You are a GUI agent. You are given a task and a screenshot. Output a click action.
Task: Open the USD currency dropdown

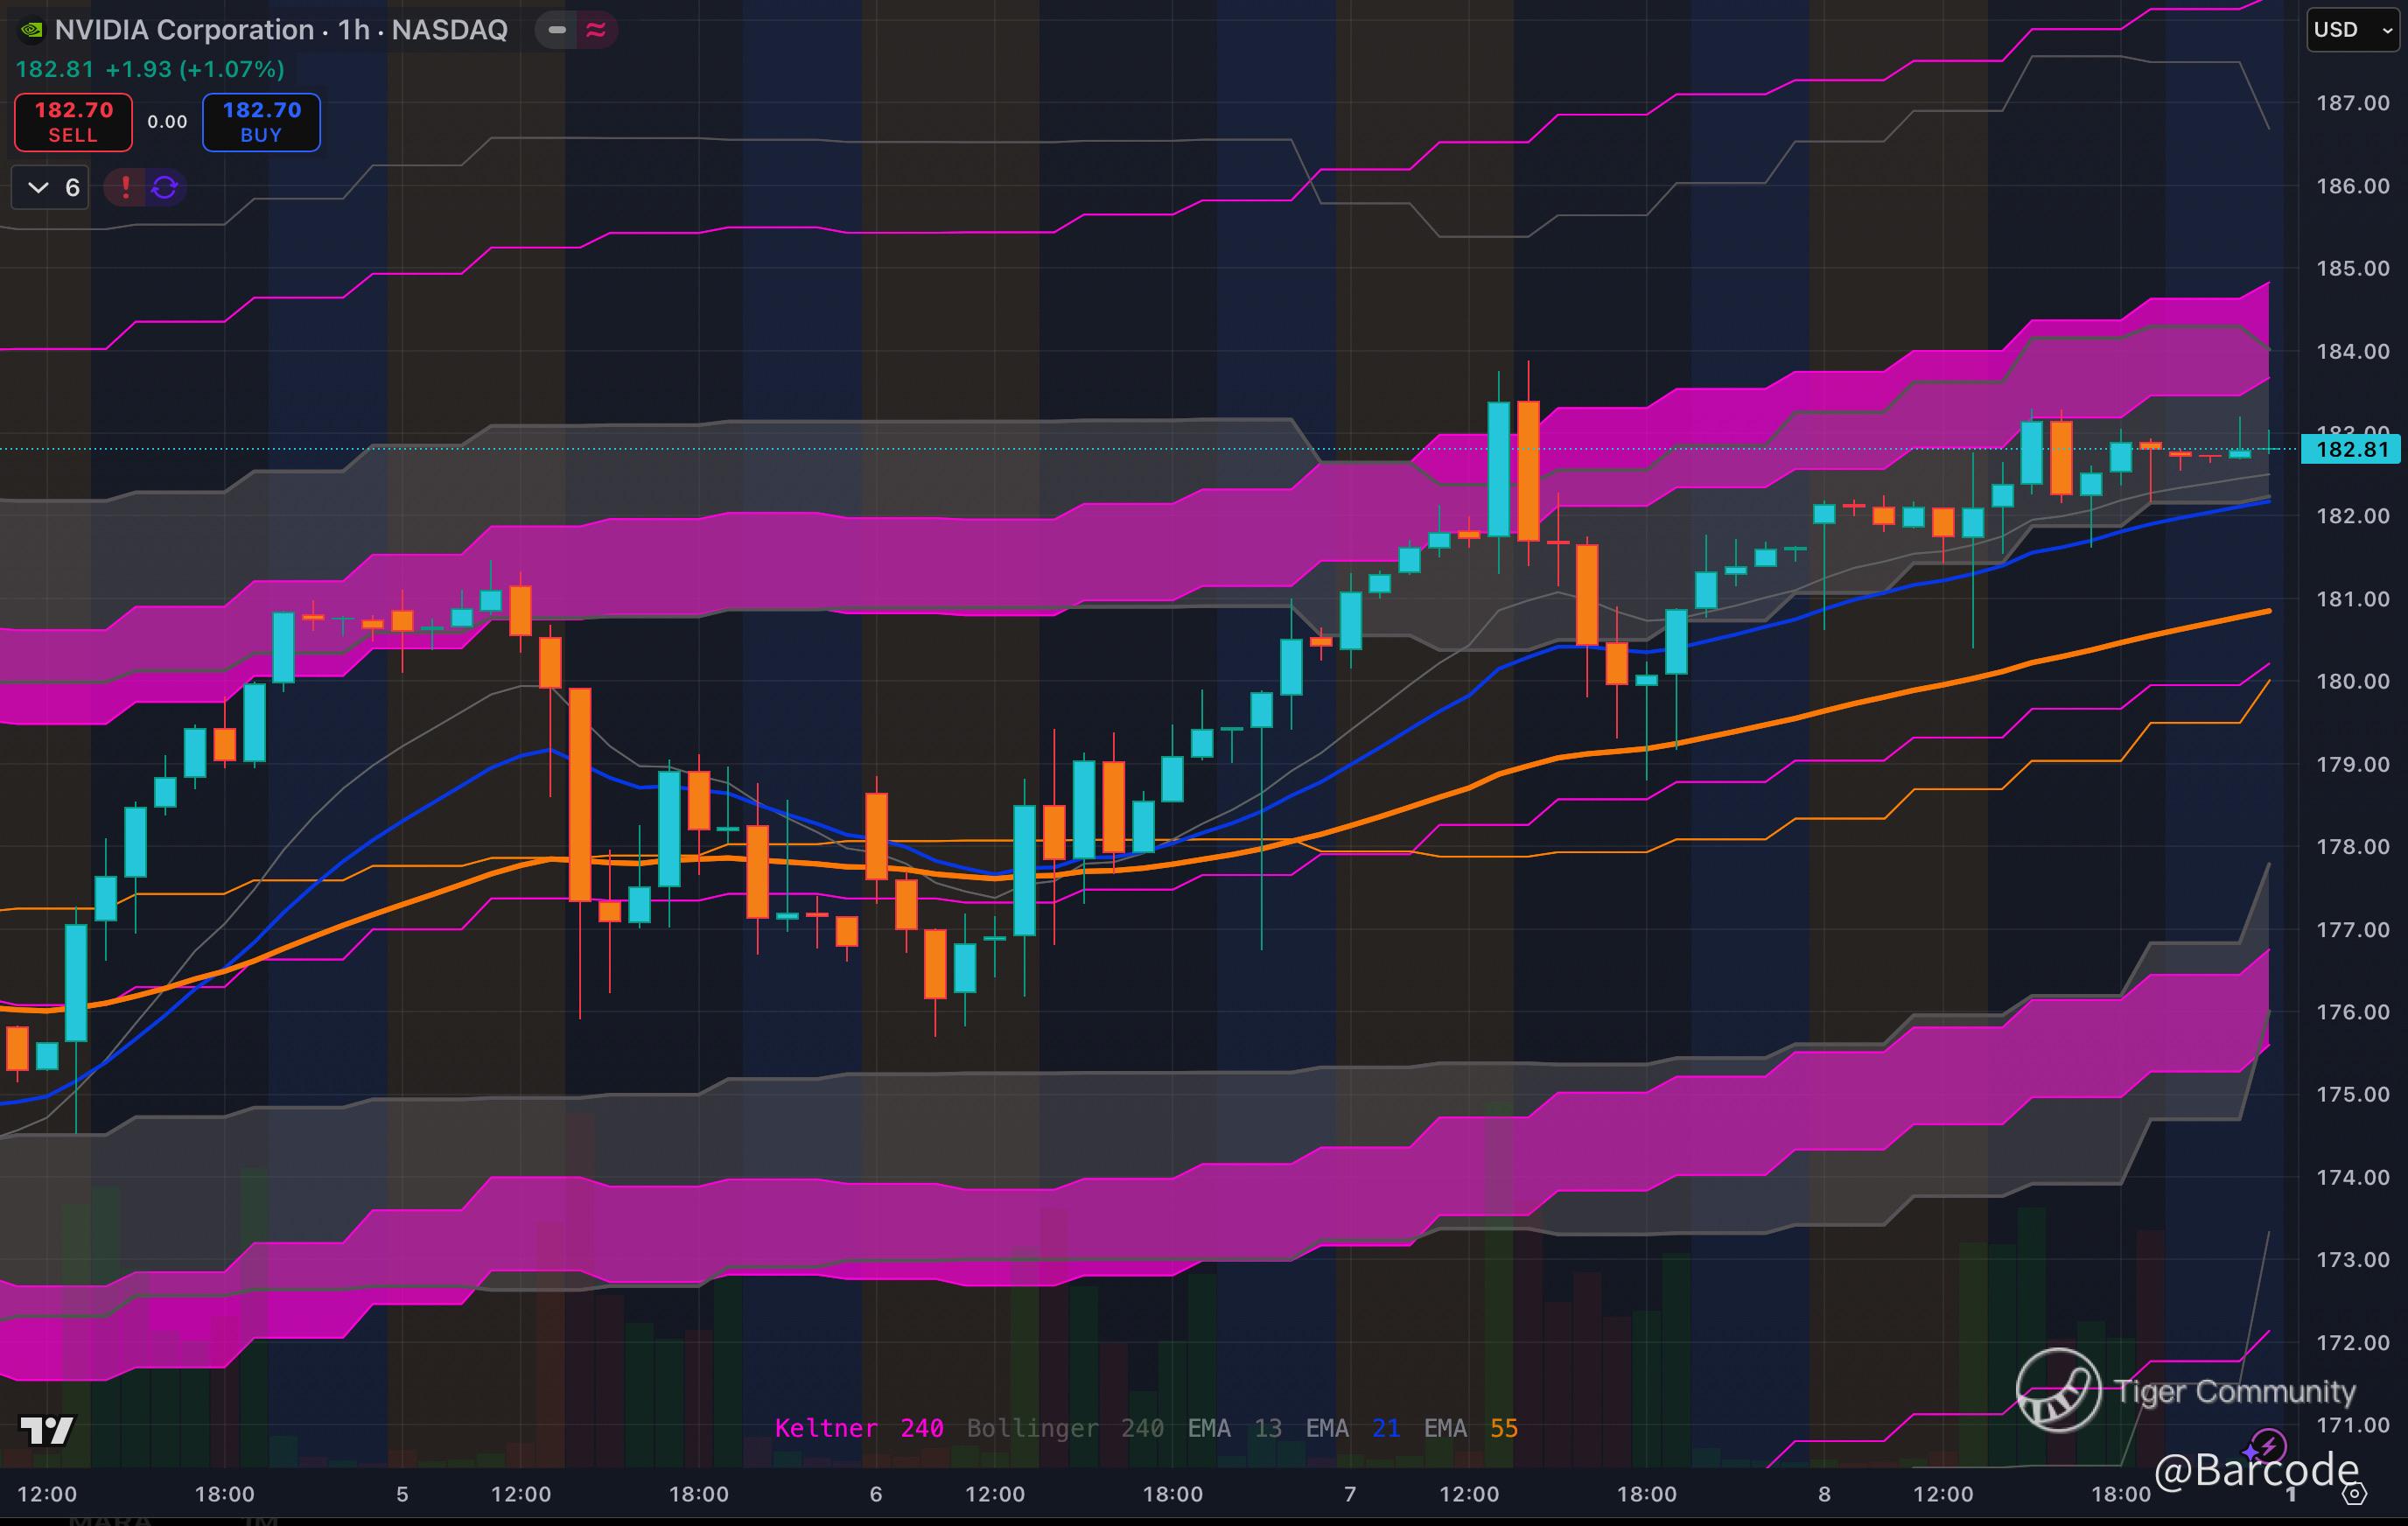click(2351, 30)
